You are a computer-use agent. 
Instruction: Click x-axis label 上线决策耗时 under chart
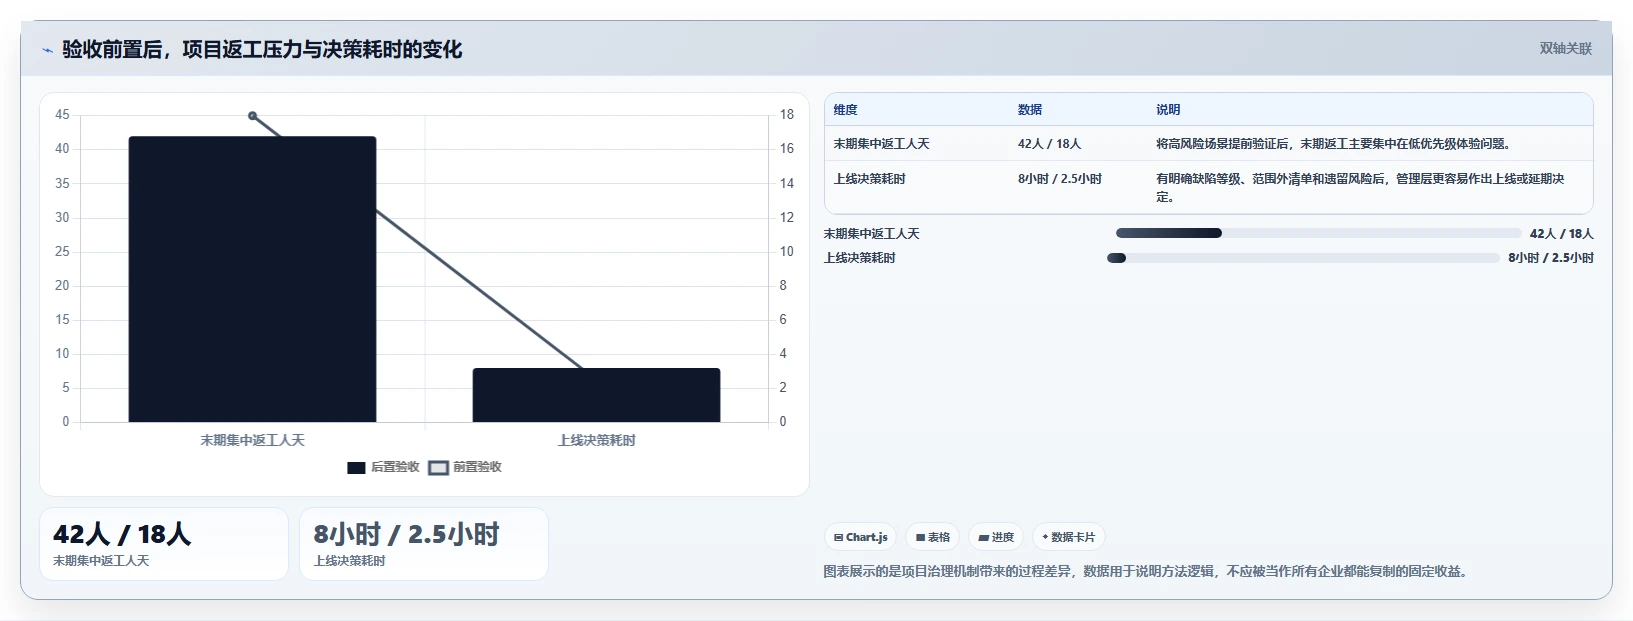(x=596, y=440)
